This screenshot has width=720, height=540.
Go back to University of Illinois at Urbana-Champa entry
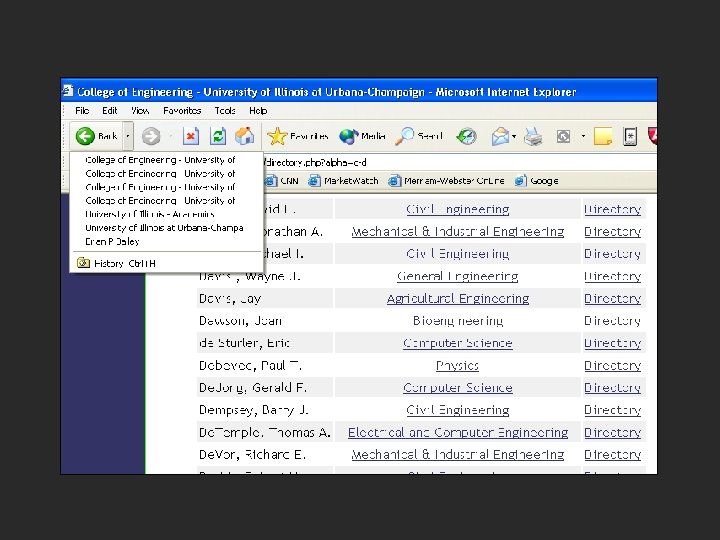(164, 228)
